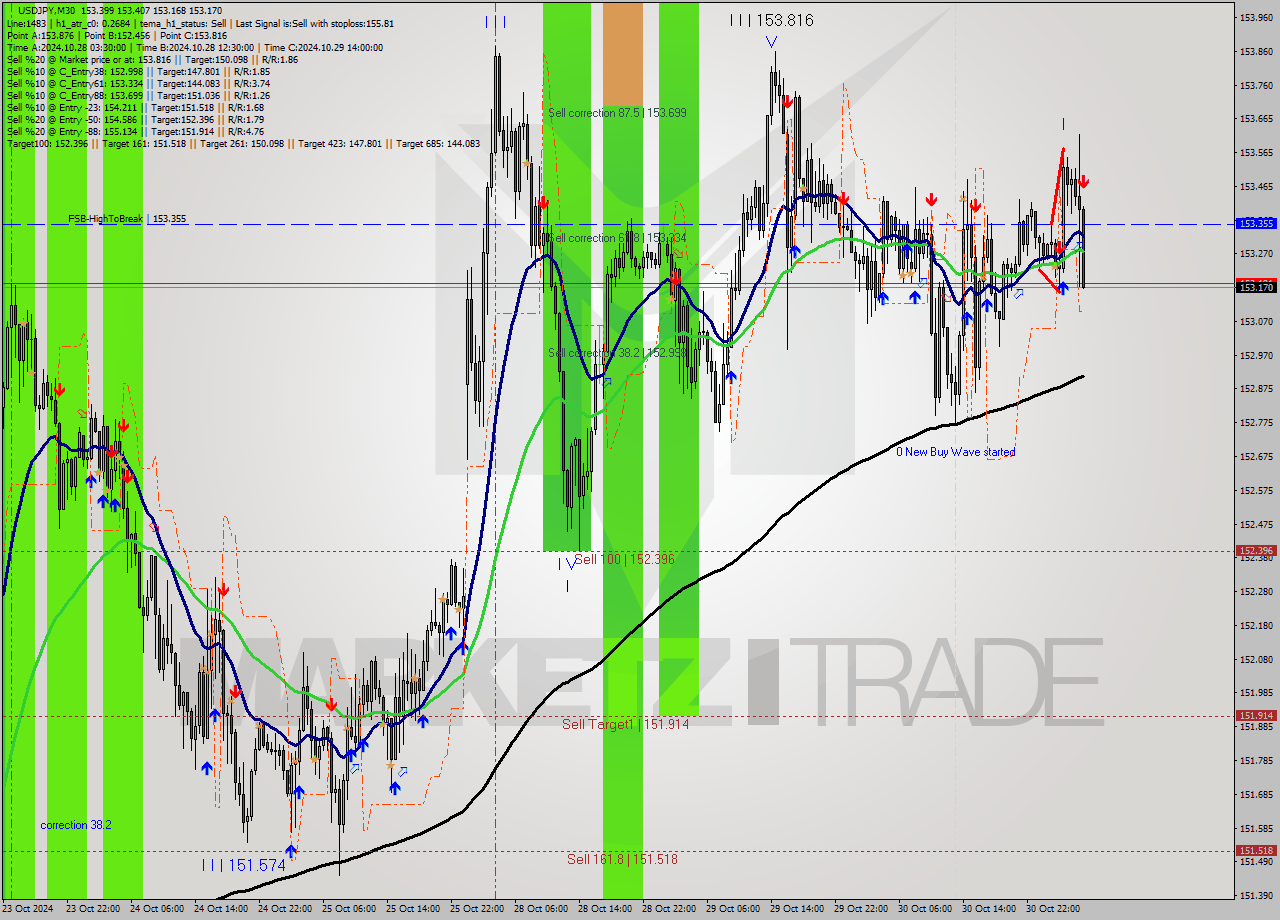
Task: Click the 'Target100: 152.396' targets line
Action: point(243,143)
